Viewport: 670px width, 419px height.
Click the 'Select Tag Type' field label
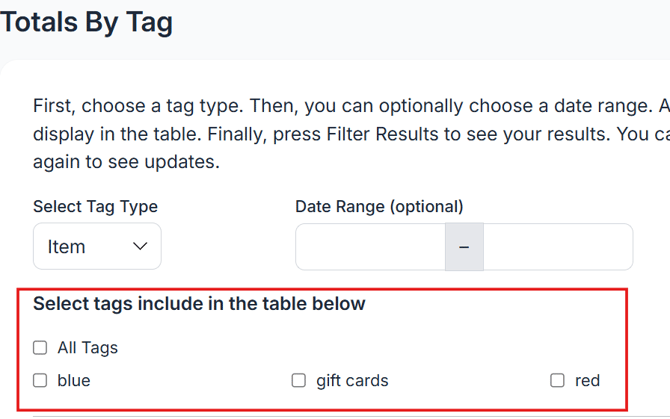tap(95, 207)
